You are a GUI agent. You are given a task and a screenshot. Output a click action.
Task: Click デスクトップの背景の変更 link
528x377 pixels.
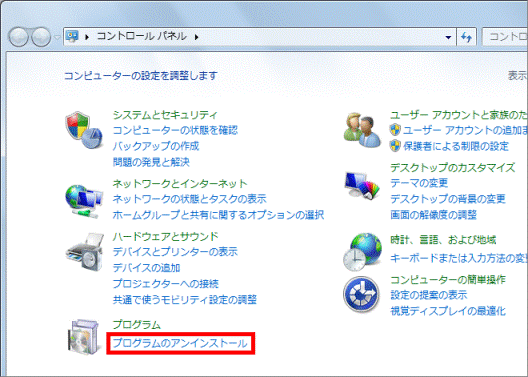pos(448,199)
